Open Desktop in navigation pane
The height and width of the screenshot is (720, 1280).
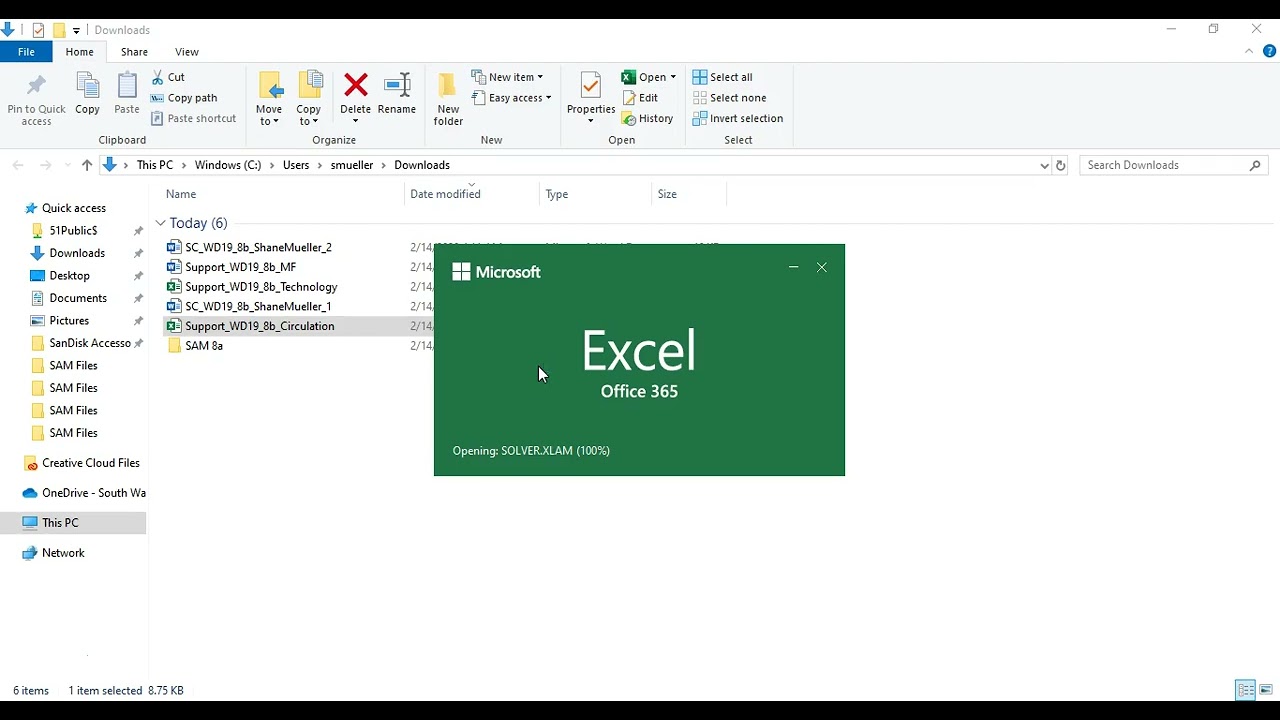[69, 276]
